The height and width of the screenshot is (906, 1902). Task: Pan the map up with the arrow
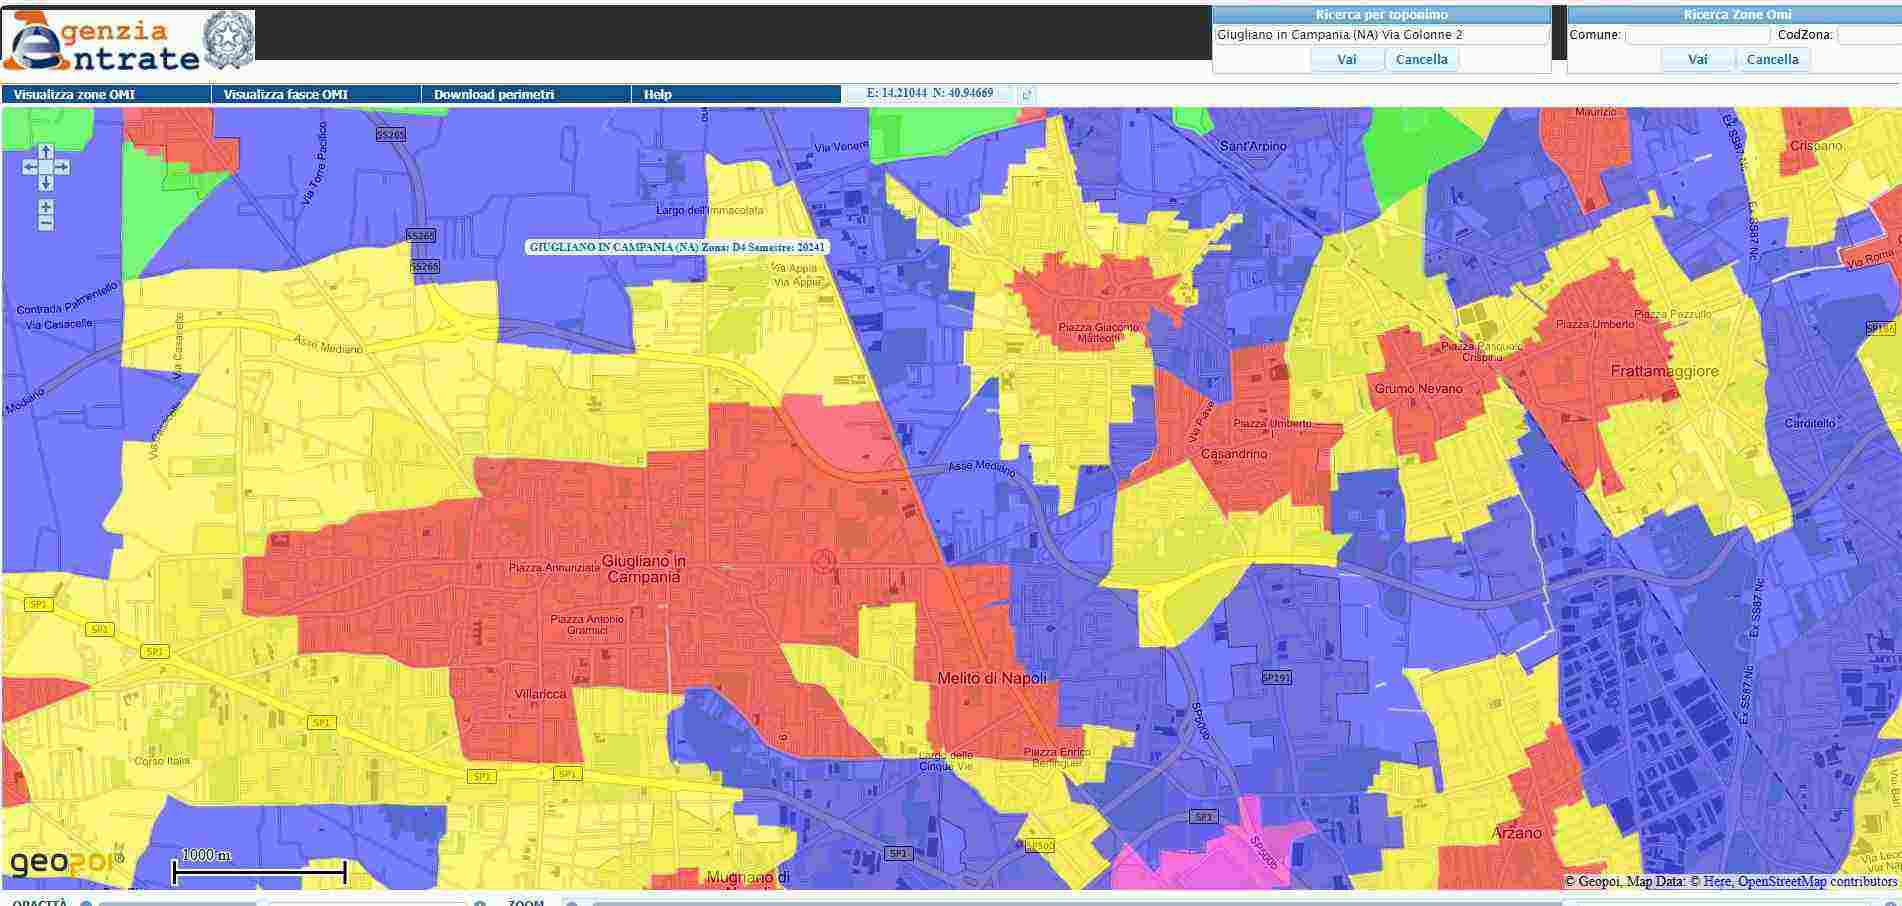(46, 152)
